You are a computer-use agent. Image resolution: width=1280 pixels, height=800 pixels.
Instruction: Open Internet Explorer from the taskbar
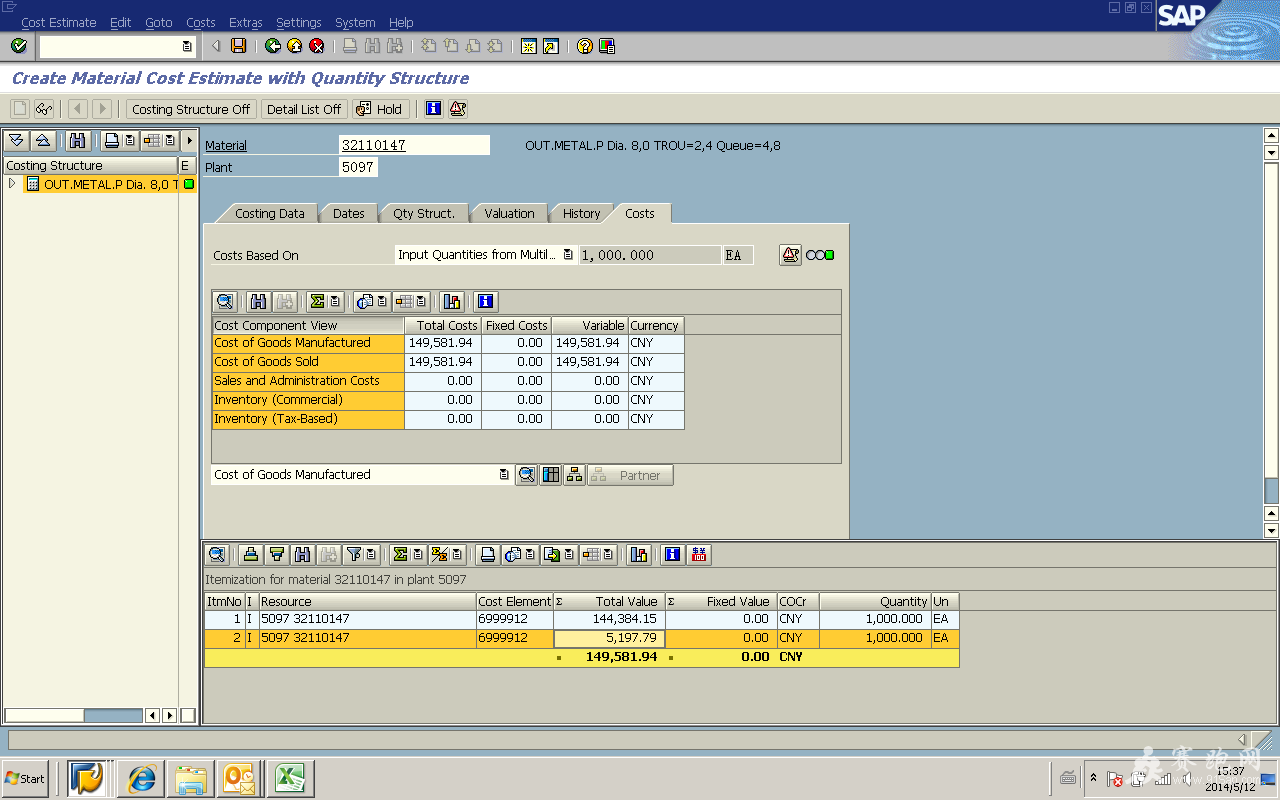(142, 778)
